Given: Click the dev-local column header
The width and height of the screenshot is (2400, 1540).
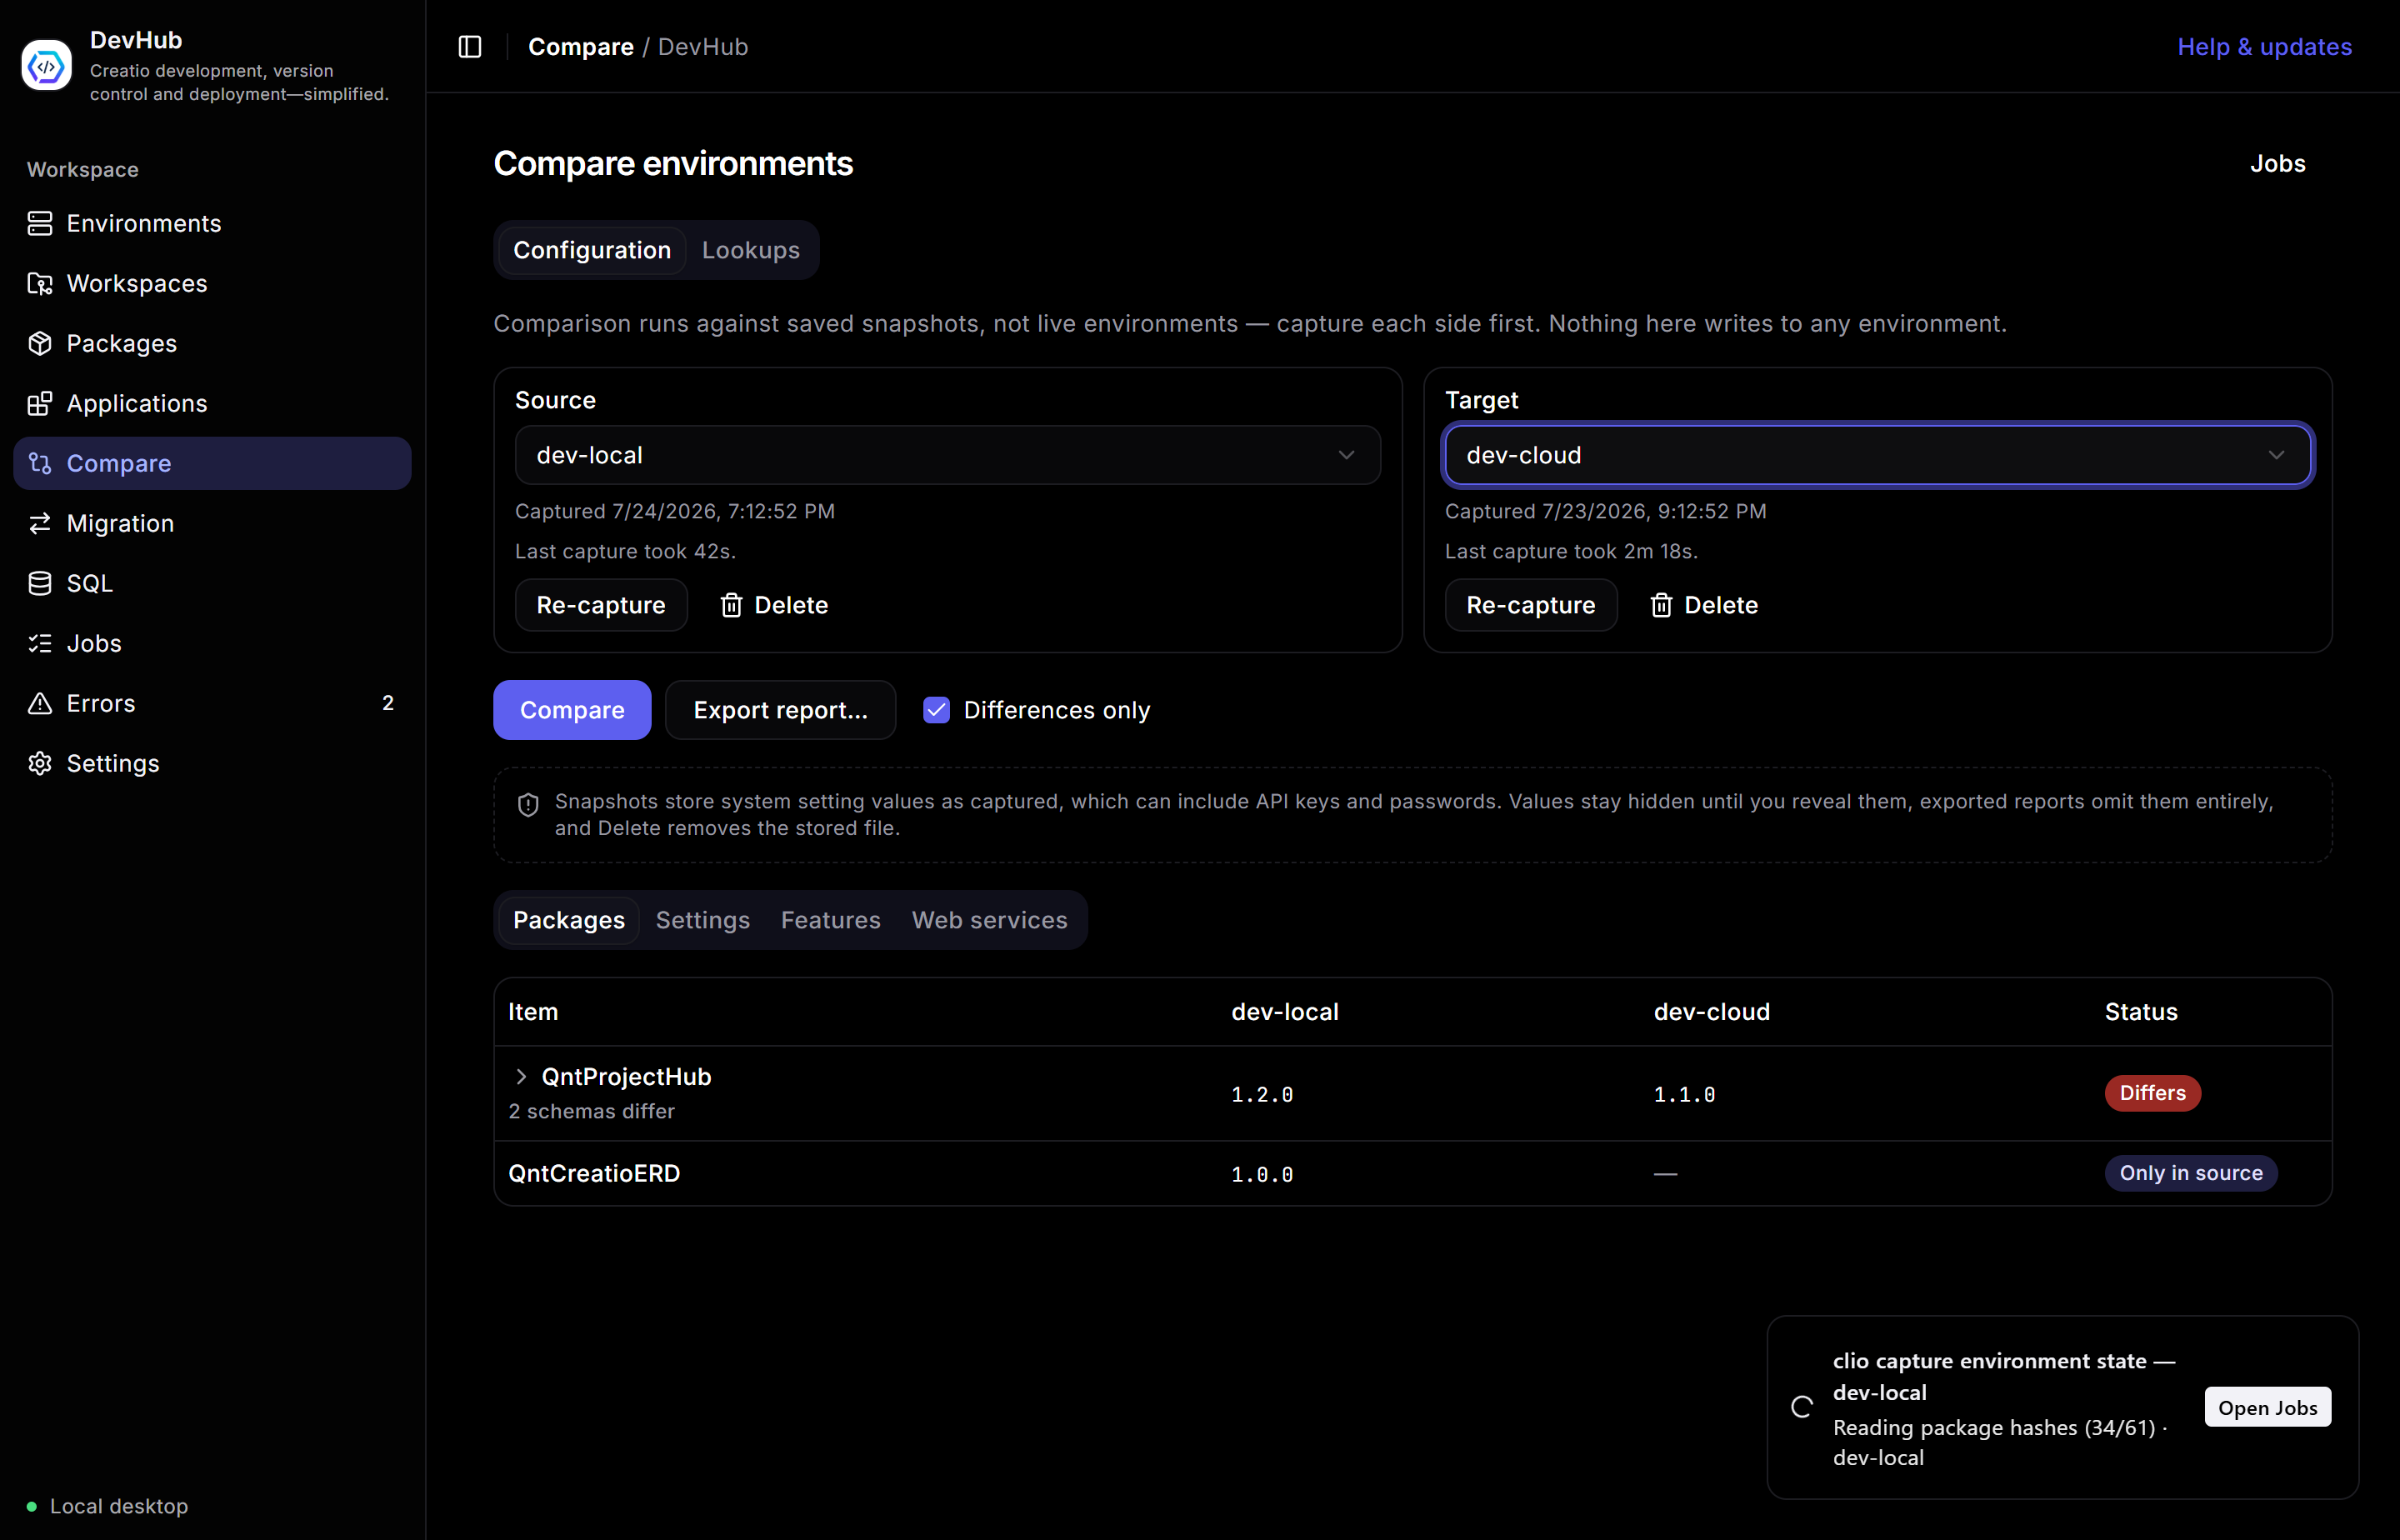Looking at the screenshot, I should click(x=1284, y=1012).
